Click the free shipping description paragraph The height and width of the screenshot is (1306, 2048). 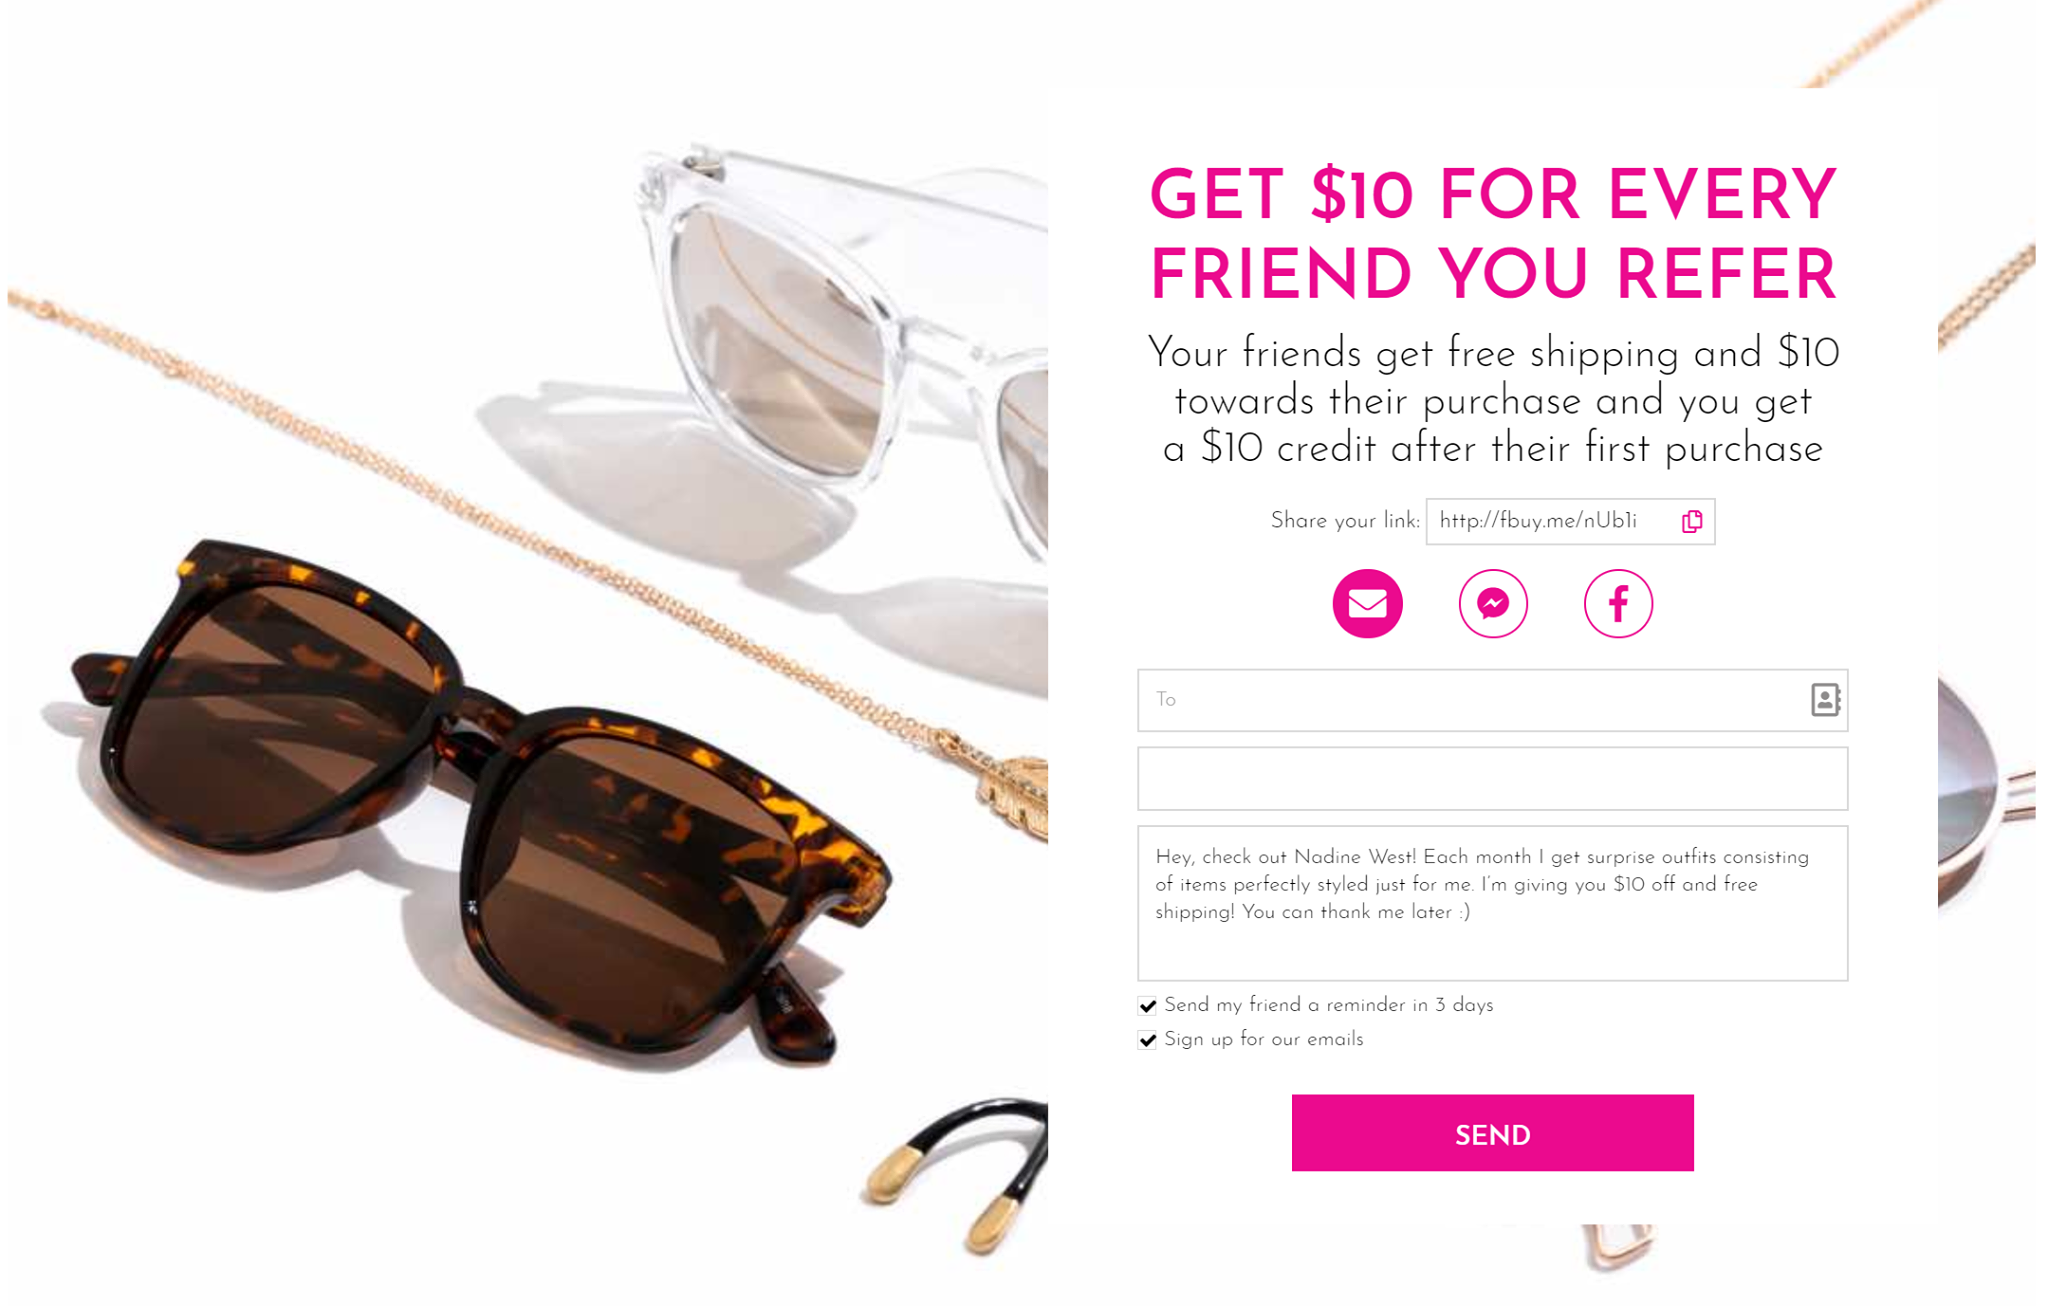[x=1492, y=401]
